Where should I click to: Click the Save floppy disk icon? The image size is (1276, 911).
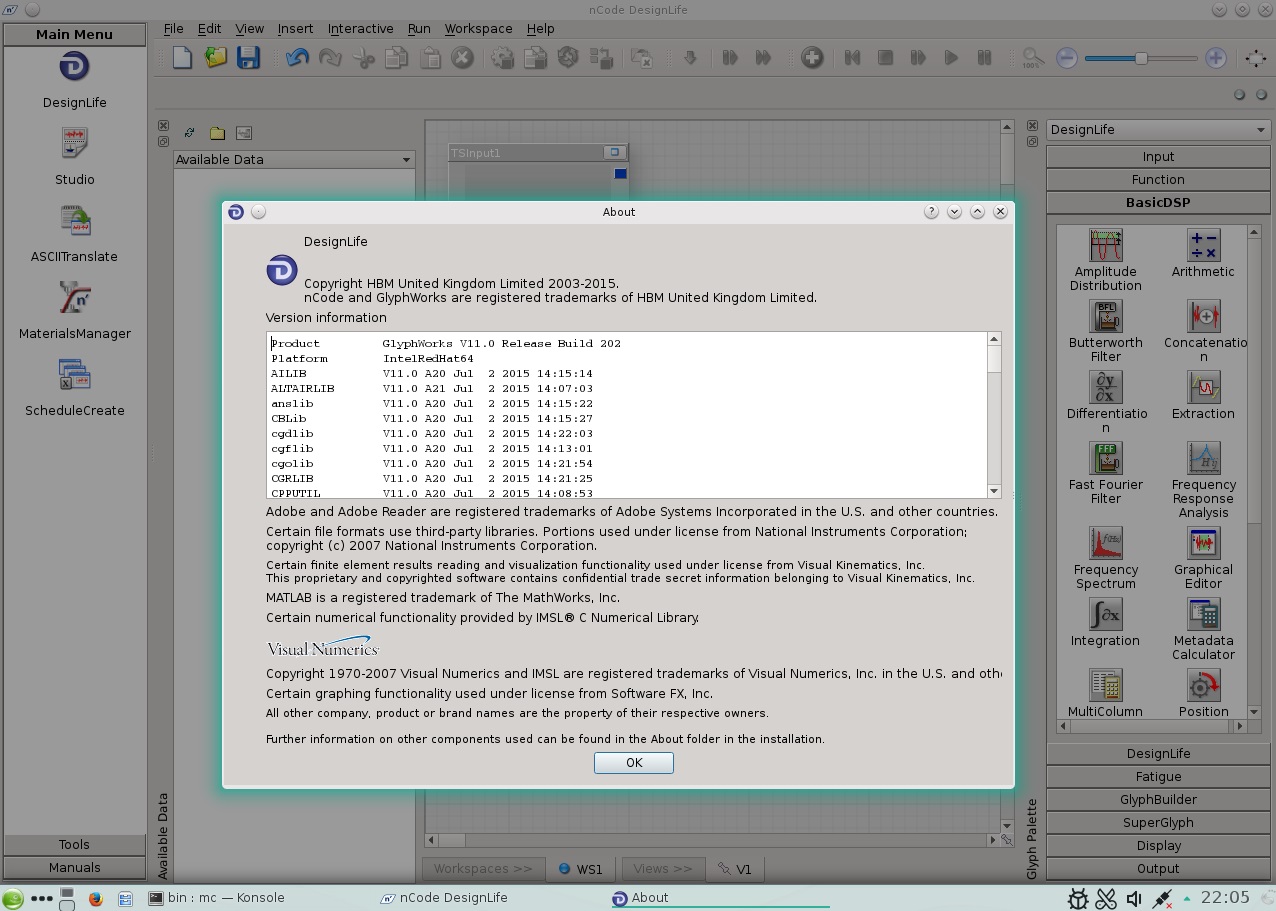coord(248,58)
